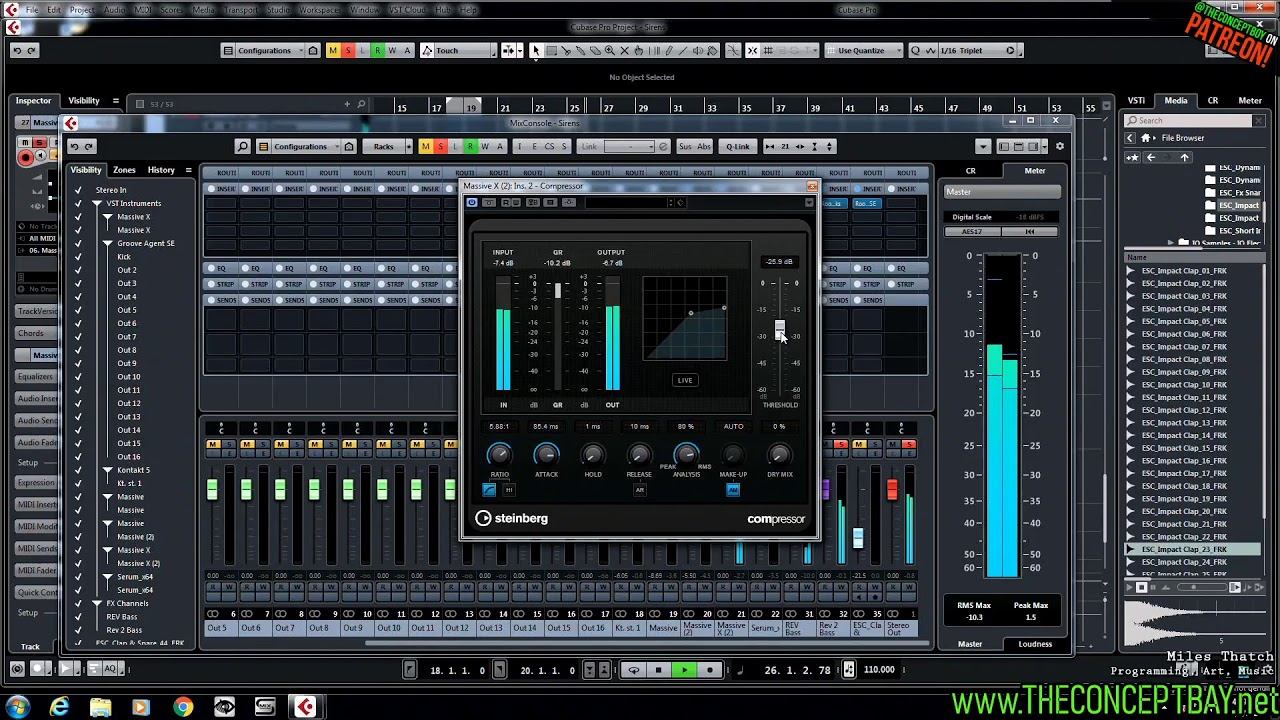Switch to the VSTi tab
The image size is (1280, 720).
(x=1136, y=100)
